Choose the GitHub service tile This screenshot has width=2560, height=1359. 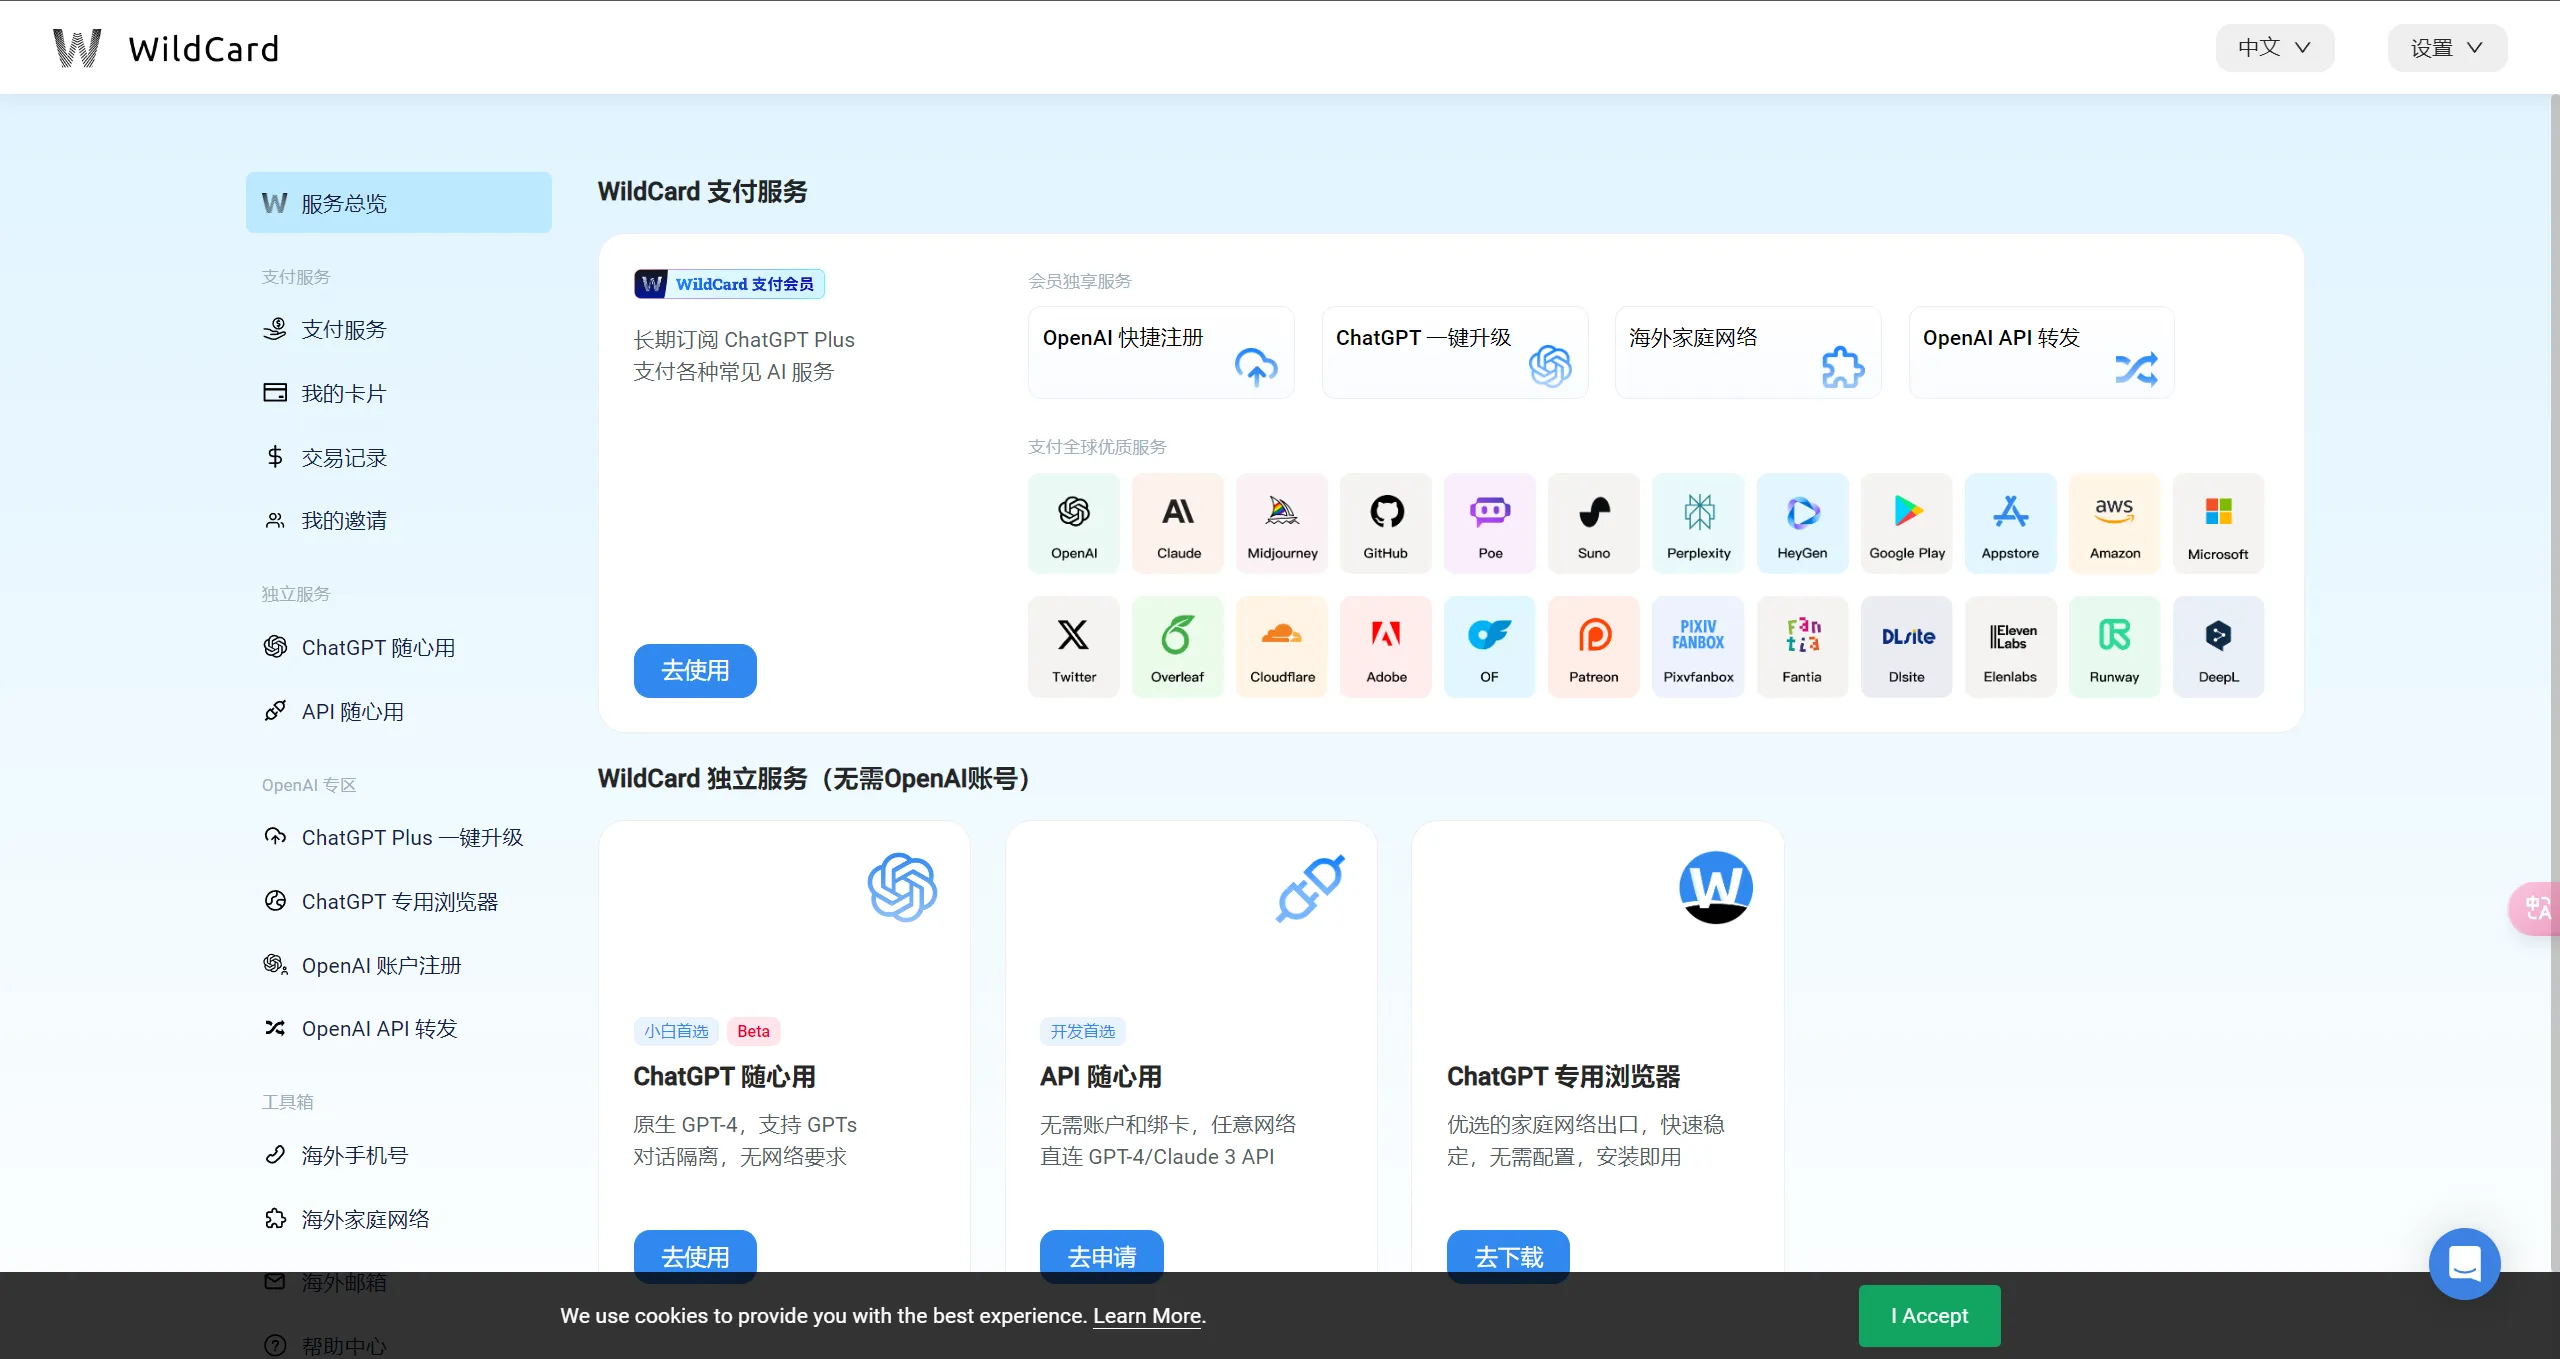(1386, 523)
